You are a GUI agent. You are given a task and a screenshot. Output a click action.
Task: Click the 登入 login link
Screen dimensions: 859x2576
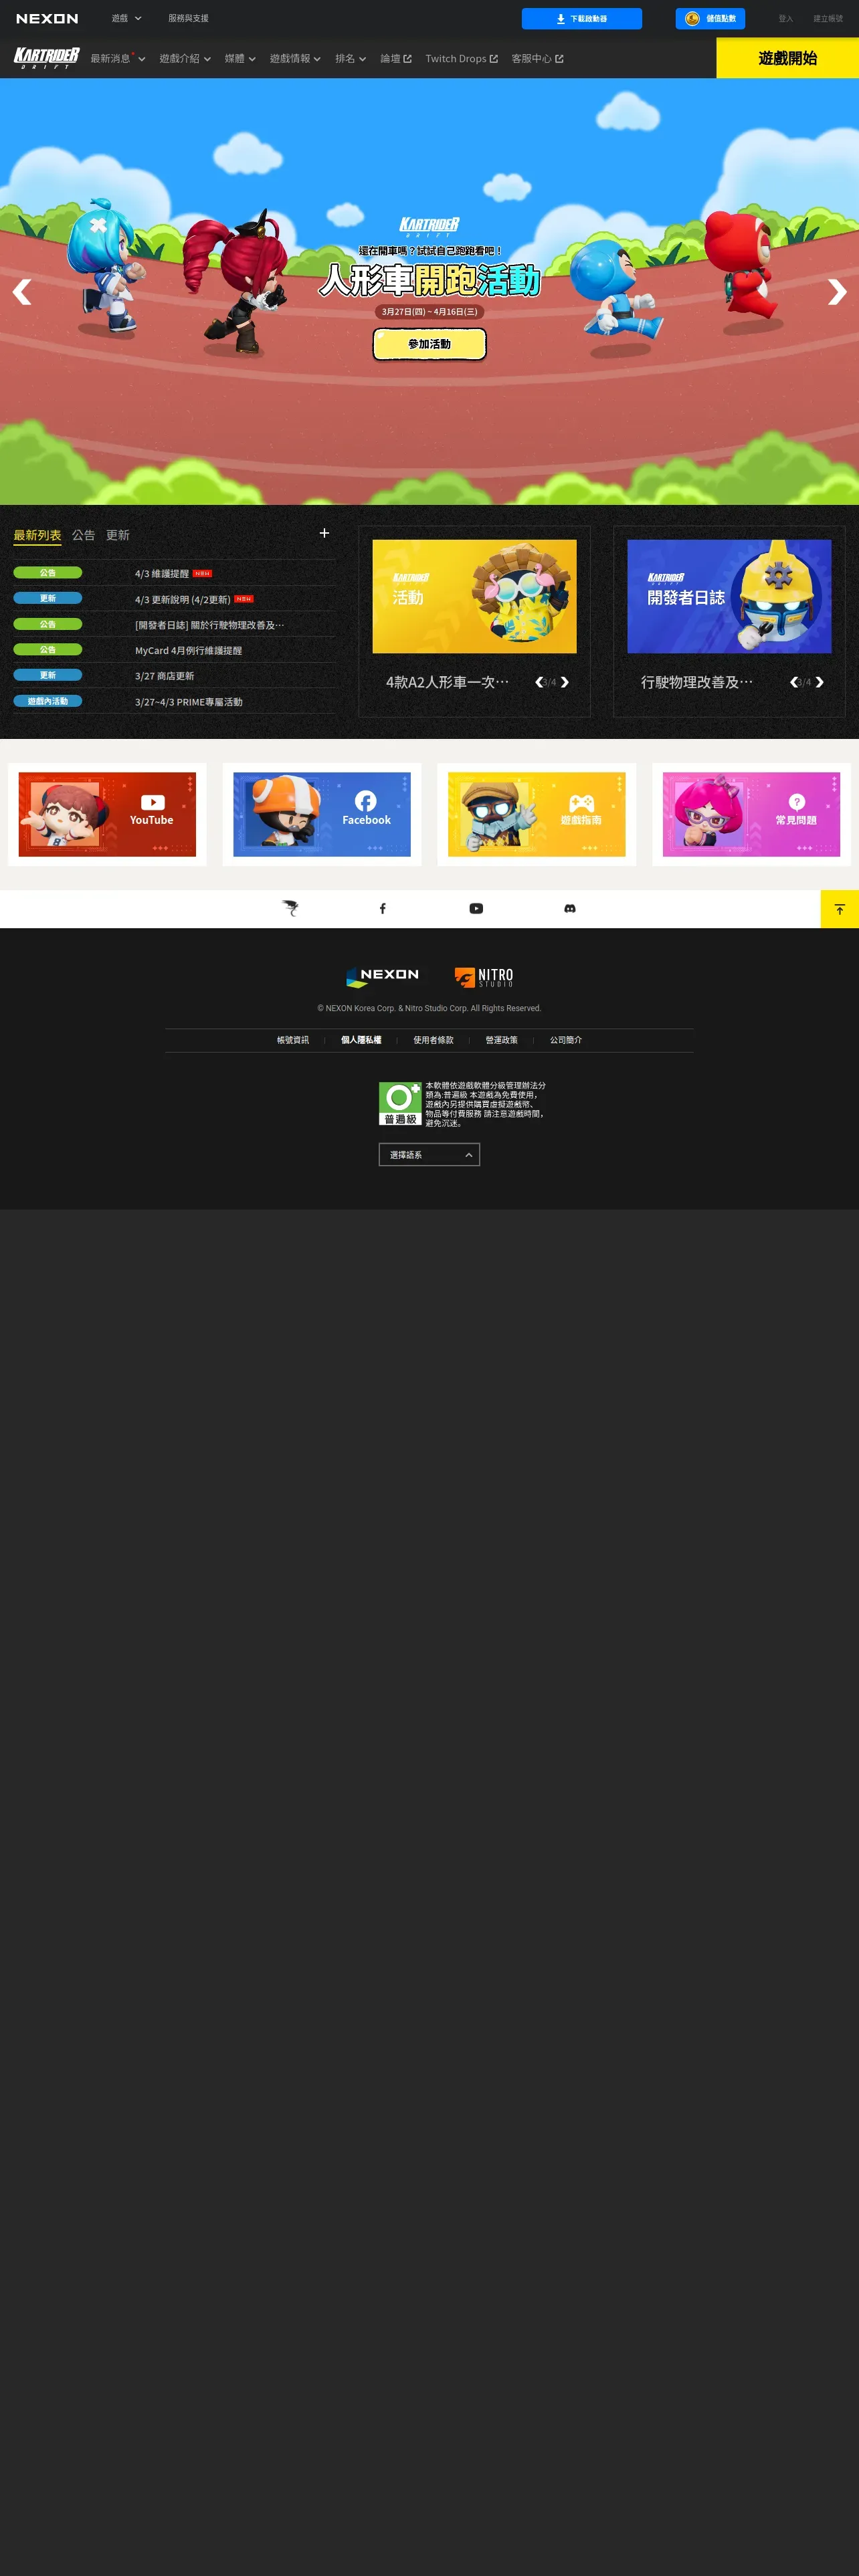[786, 19]
